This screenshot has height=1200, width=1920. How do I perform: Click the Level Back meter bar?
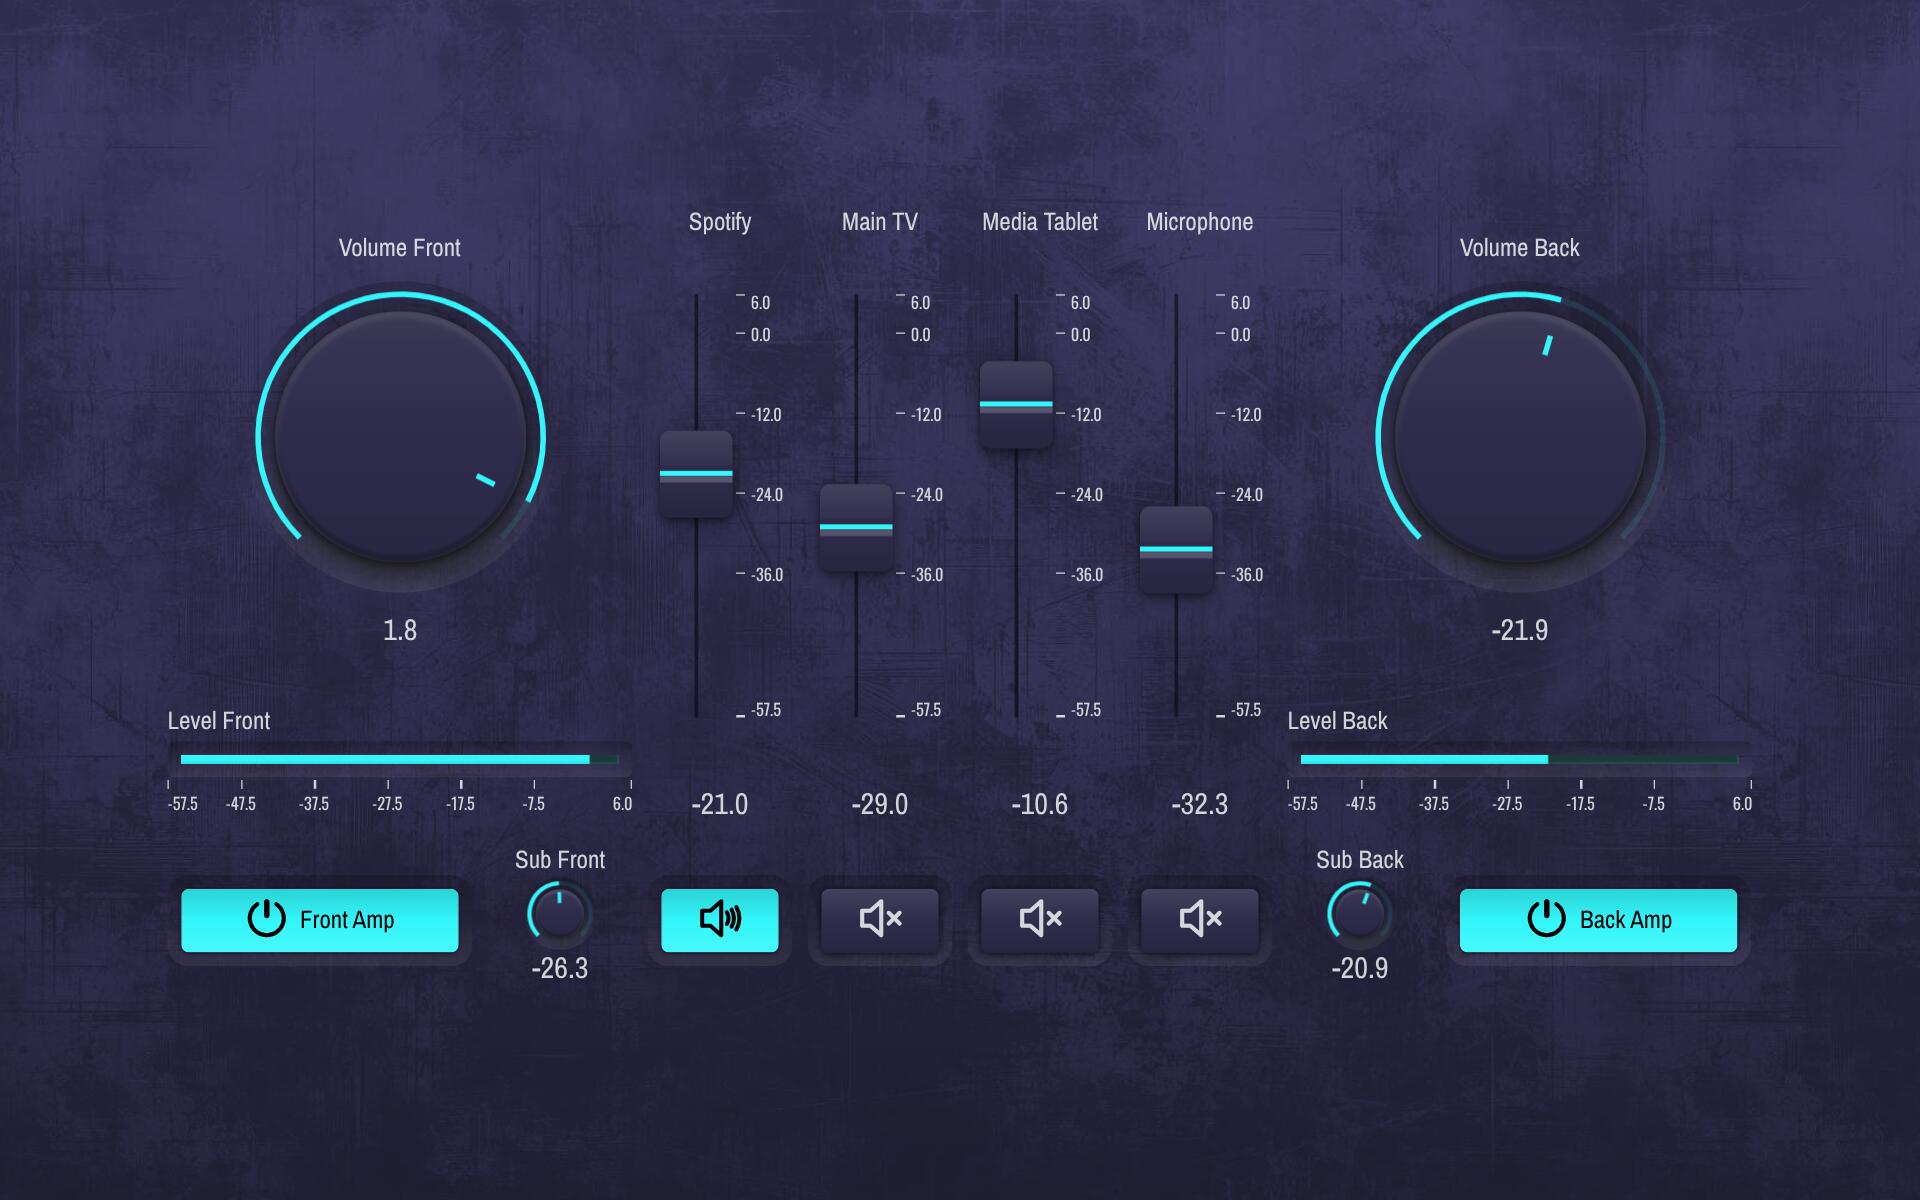(1518, 759)
